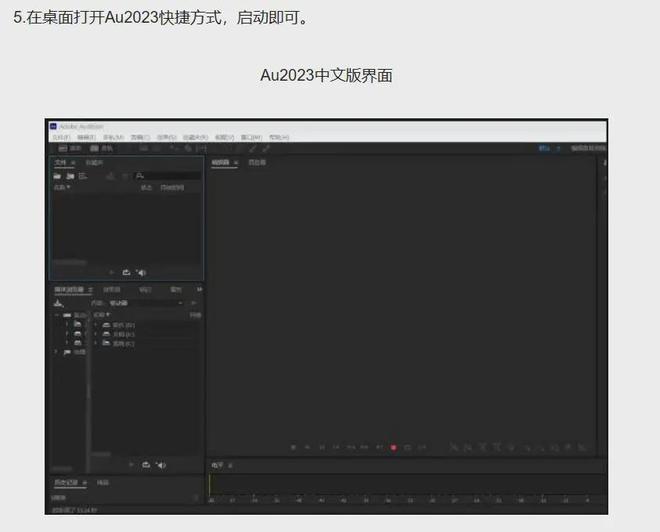Sort Media Browser list by 名称 header
Screen dimensions: 660x532
tap(101, 315)
